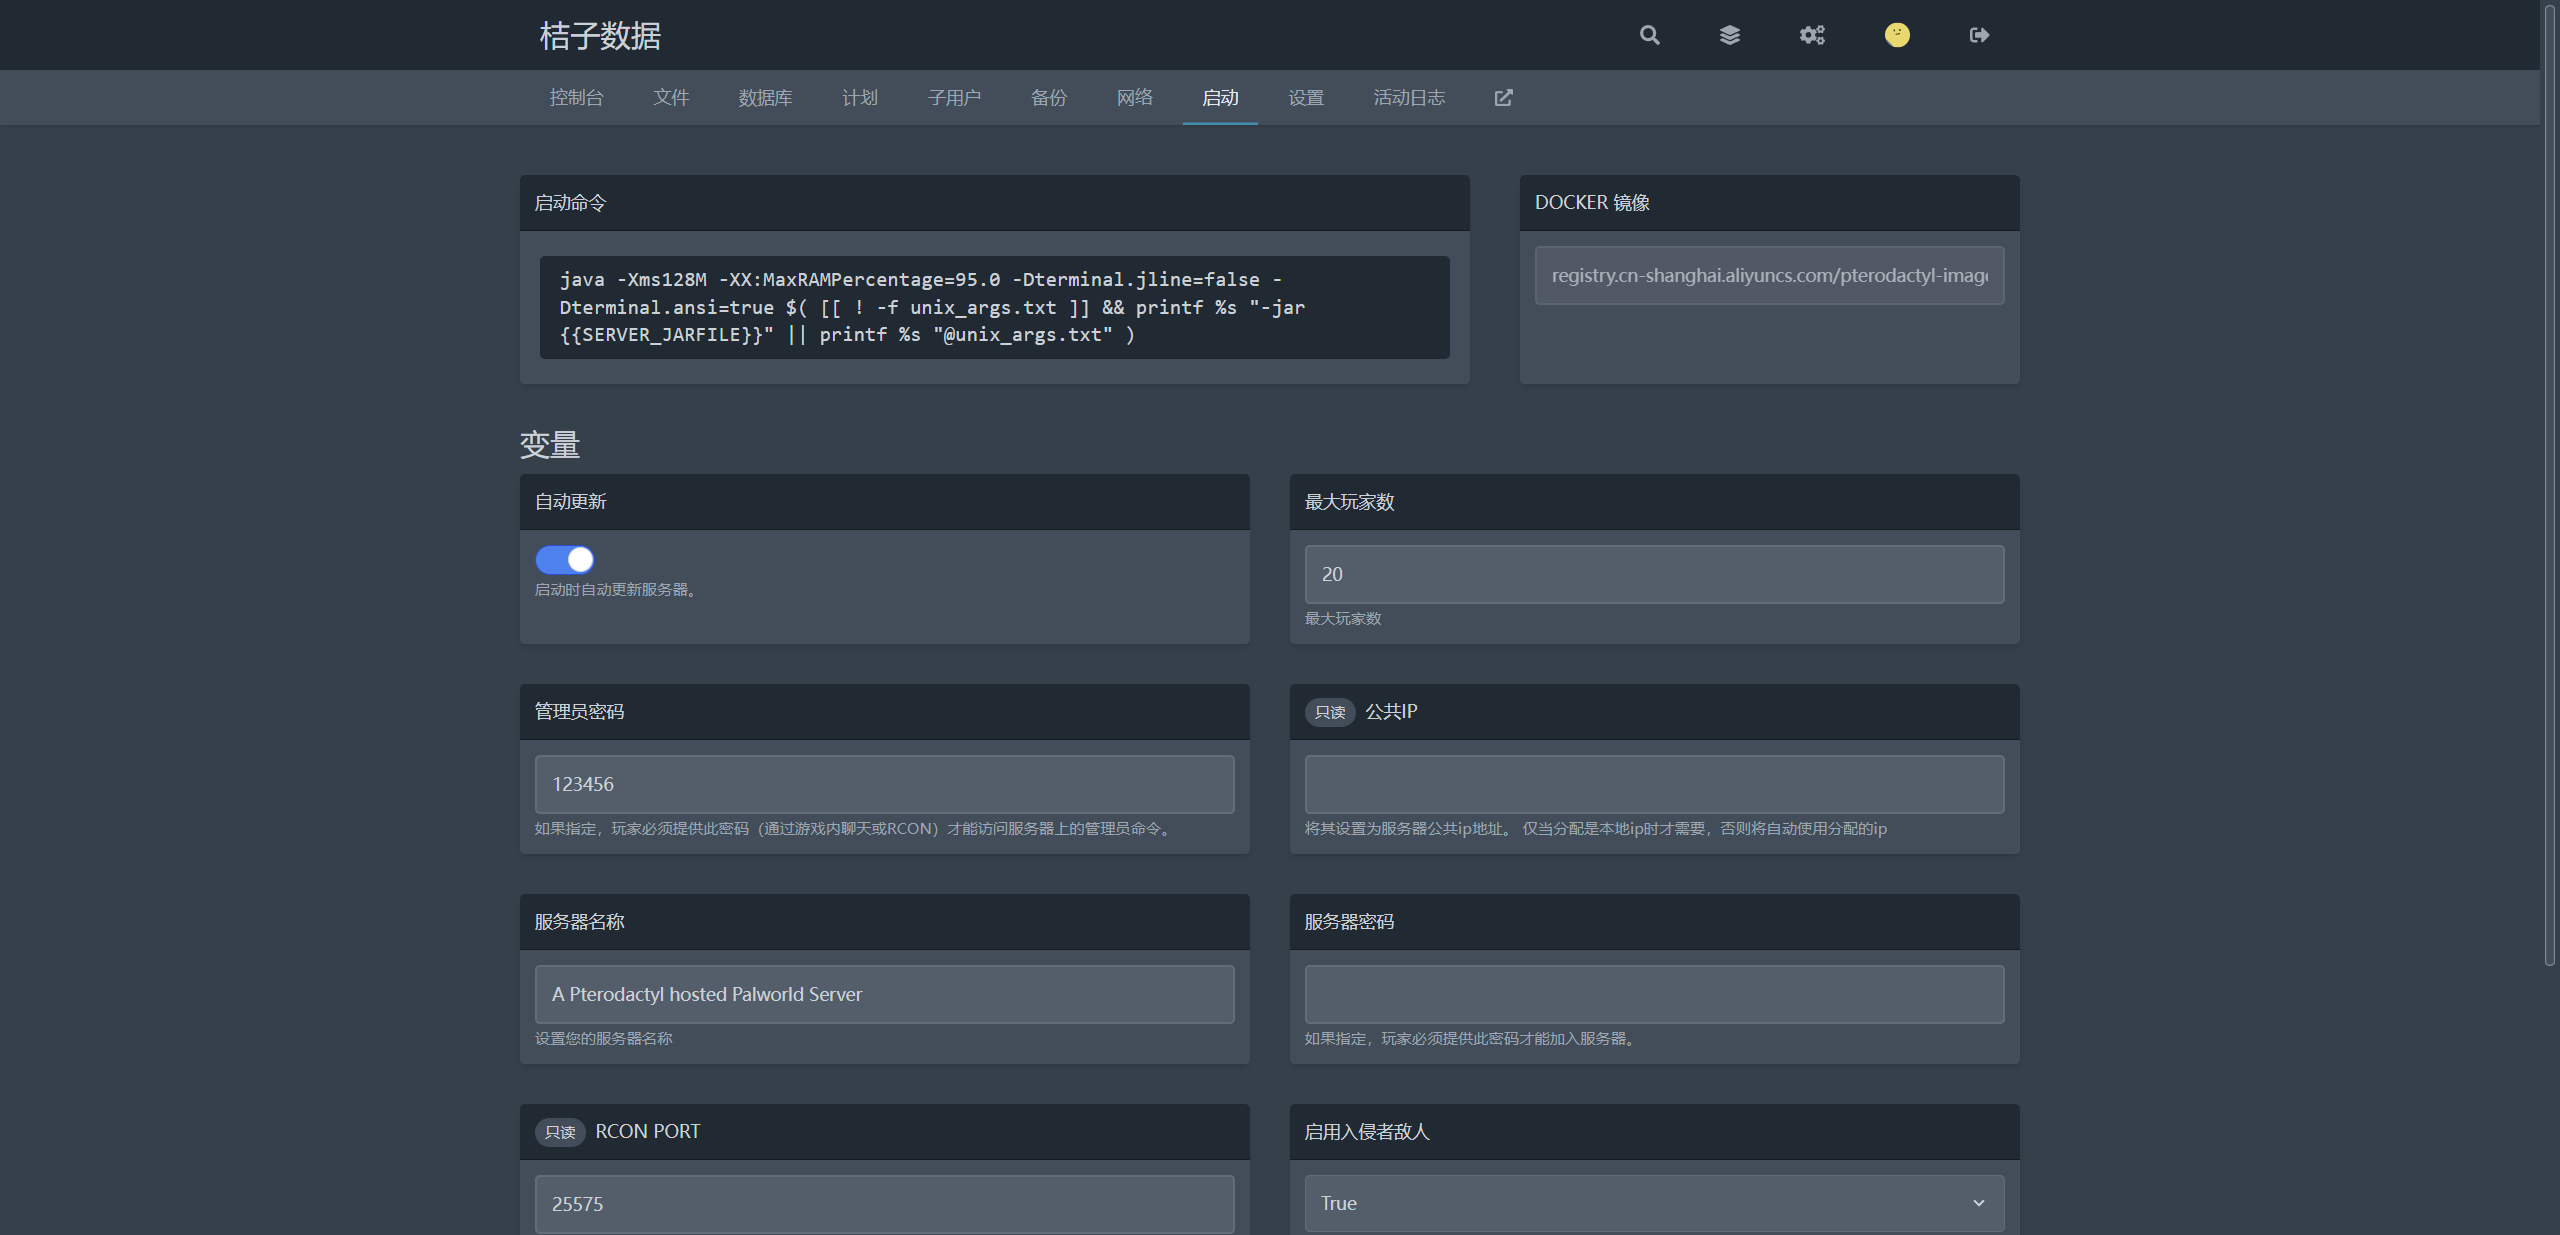Click the 启动时自动更新服务器 description text
The image size is (2560, 1235).
point(617,590)
